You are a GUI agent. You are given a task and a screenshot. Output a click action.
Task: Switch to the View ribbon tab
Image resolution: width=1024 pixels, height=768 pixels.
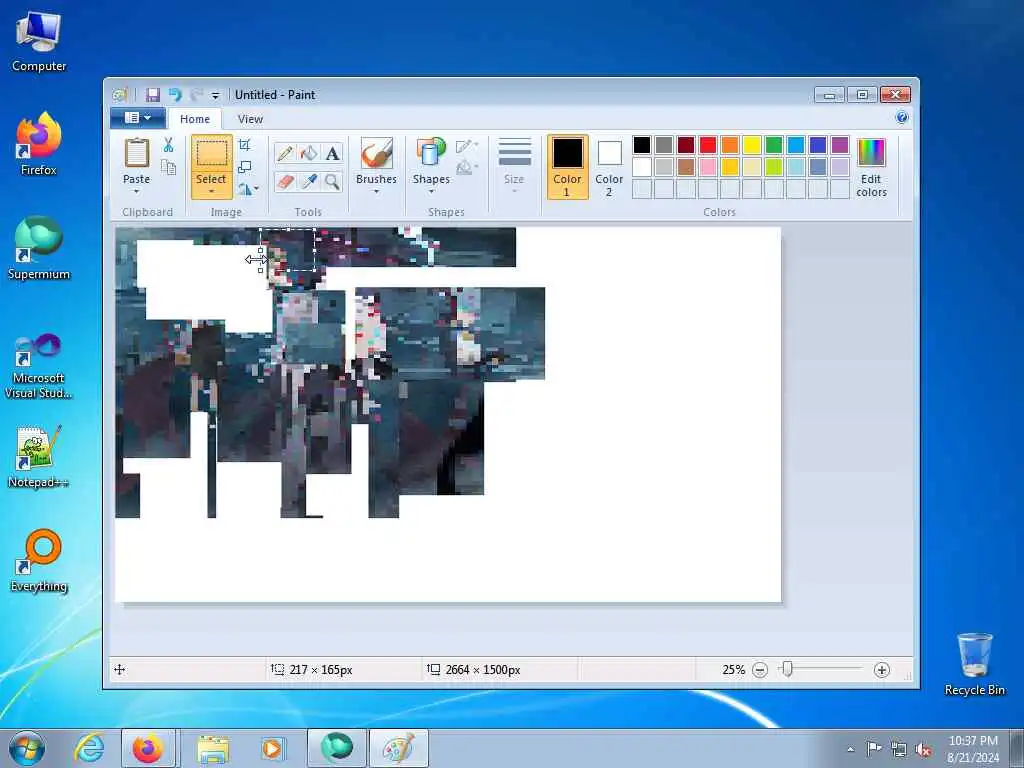pyautogui.click(x=250, y=119)
